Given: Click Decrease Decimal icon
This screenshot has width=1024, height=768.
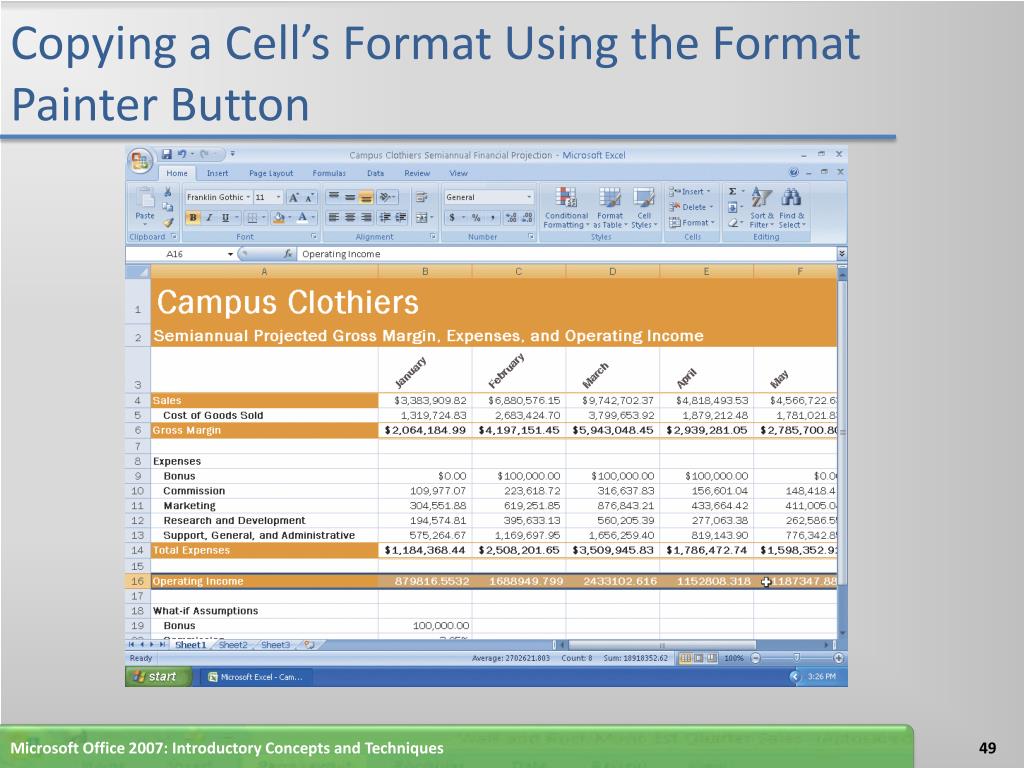Looking at the screenshot, I should [528, 217].
